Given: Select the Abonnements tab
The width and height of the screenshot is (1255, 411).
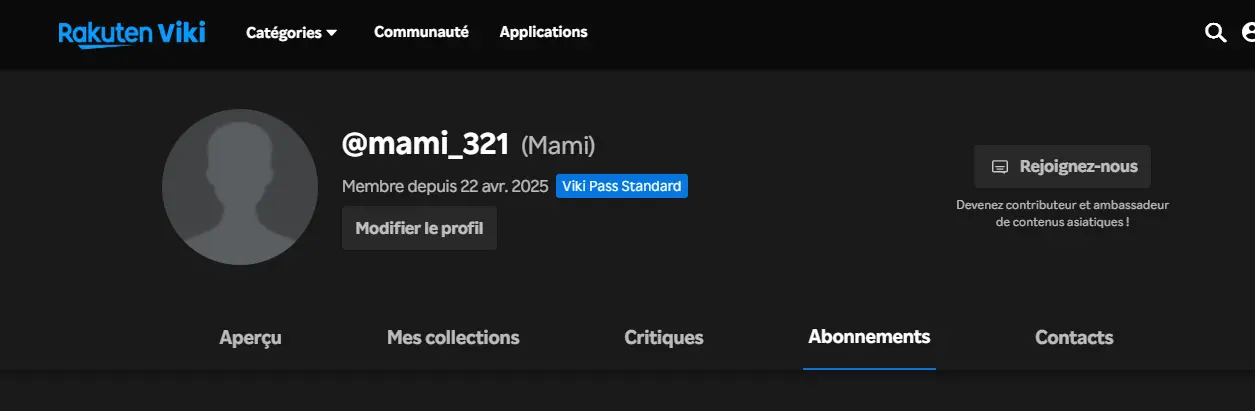Looking at the screenshot, I should (869, 337).
